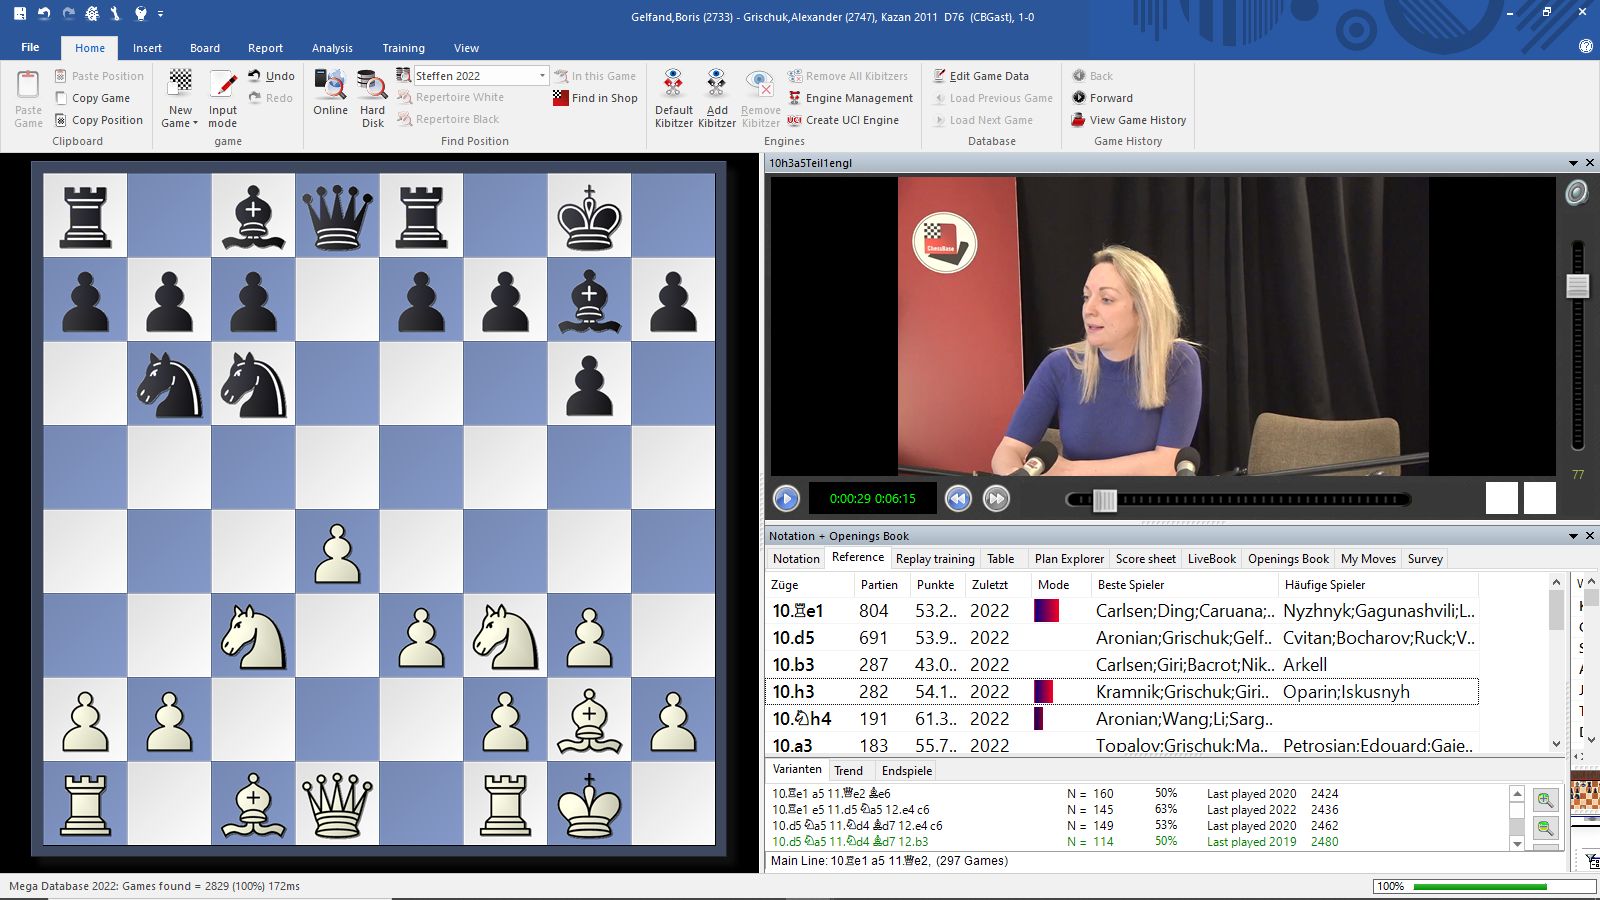Open the Notation panel options dropdown arrow

[1573, 536]
